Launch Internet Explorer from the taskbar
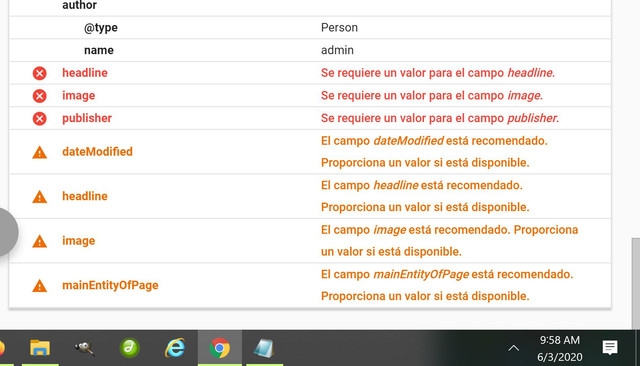 pyautogui.click(x=175, y=348)
